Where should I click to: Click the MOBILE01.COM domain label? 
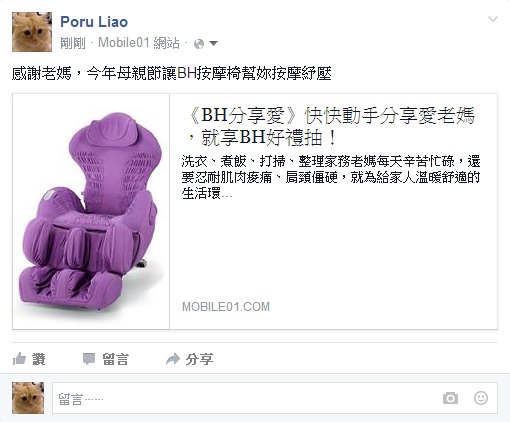click(226, 307)
